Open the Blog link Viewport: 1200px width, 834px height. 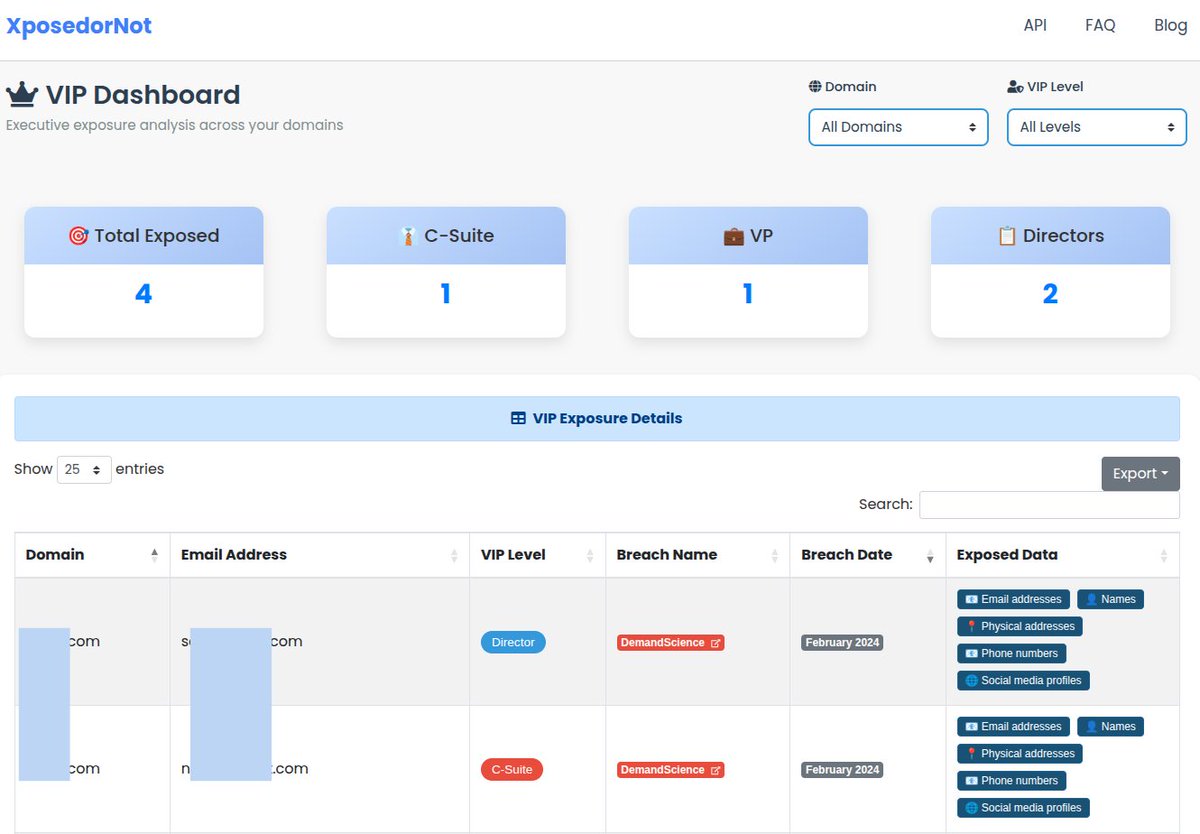[x=1170, y=26]
